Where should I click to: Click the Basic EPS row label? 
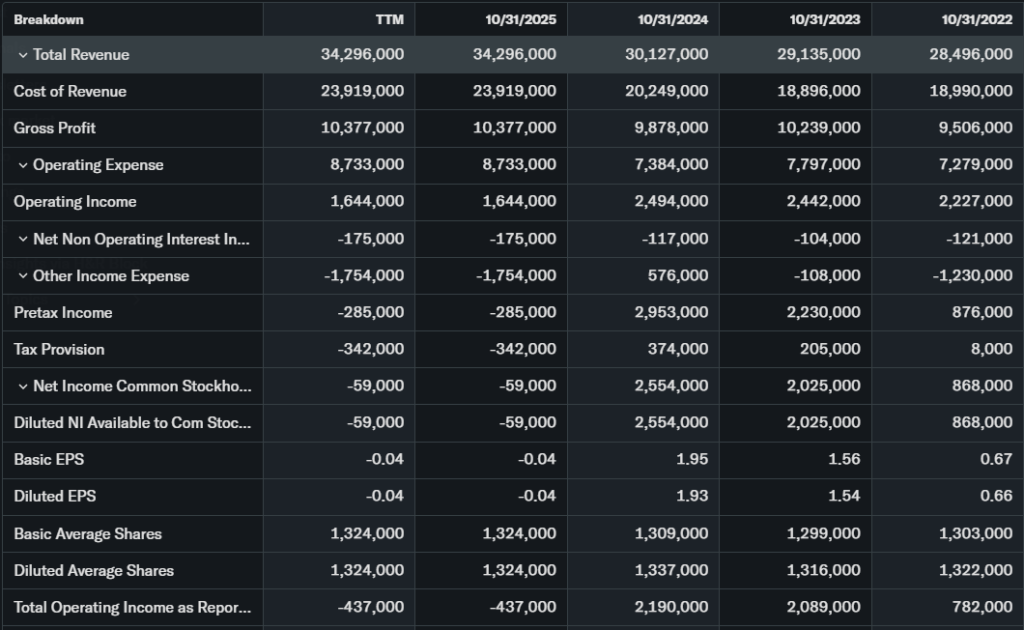(48, 460)
